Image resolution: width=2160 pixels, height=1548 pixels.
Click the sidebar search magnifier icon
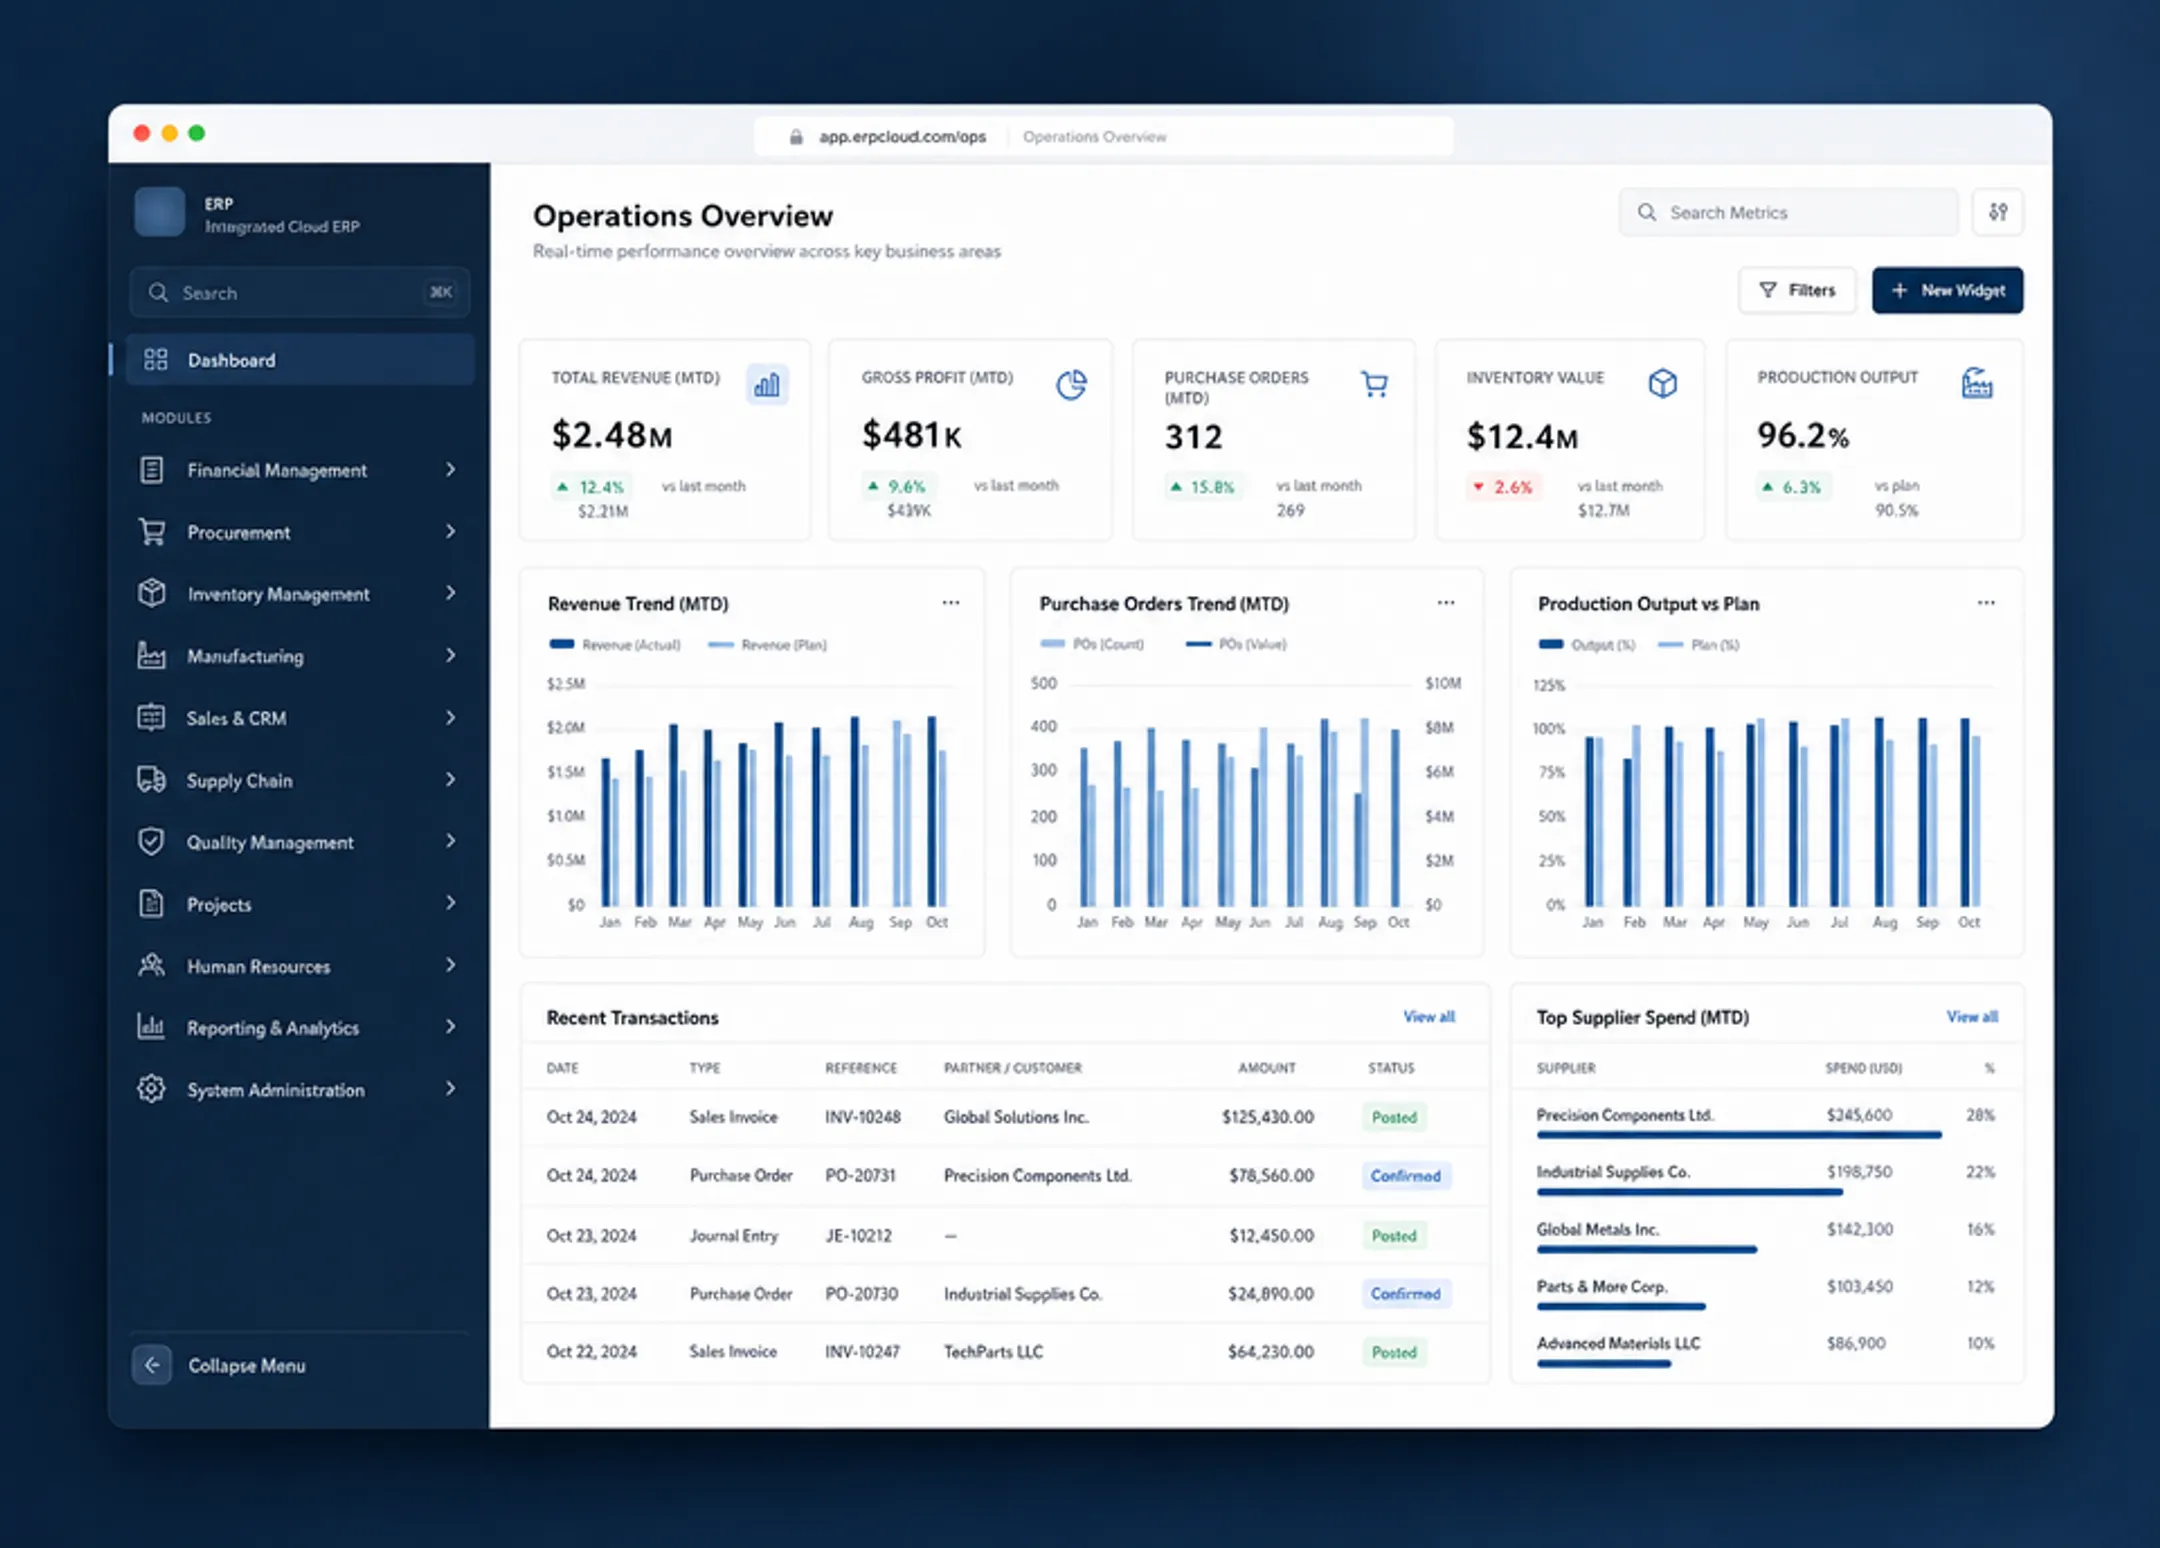158,293
